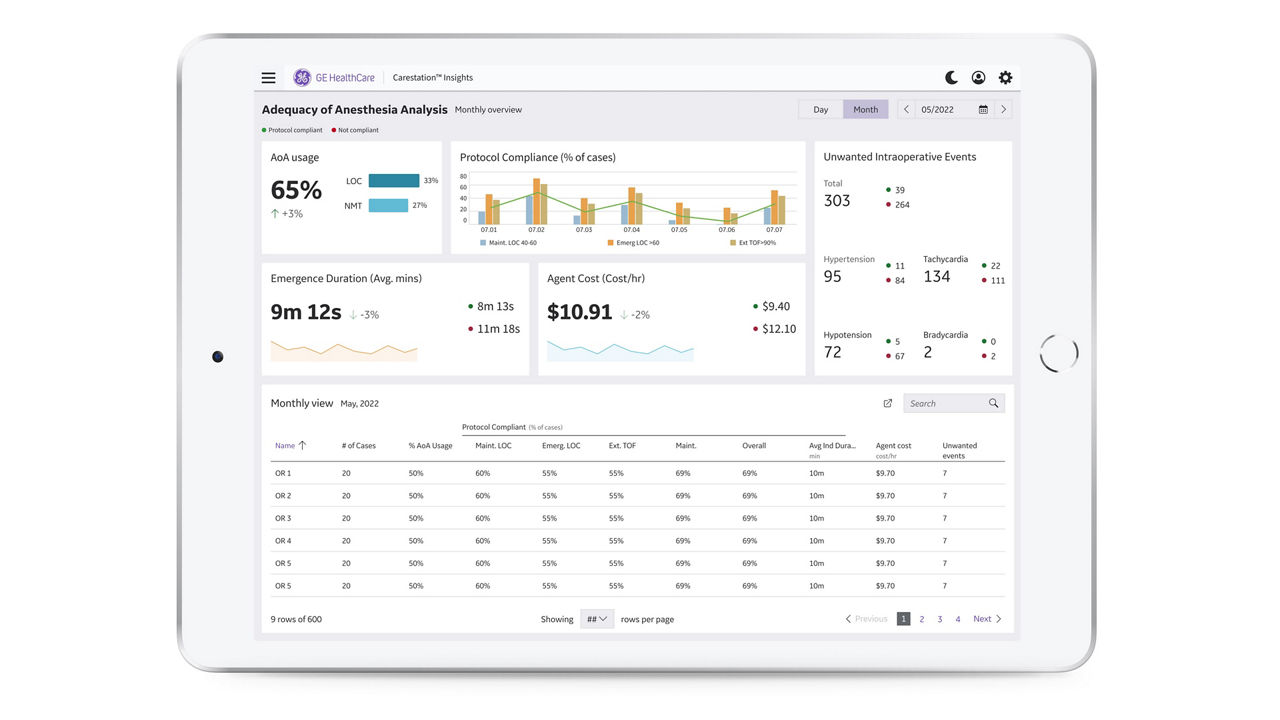This screenshot has width=1280, height=720.
Task: Click the search magnifier icon
Action: [x=993, y=404]
